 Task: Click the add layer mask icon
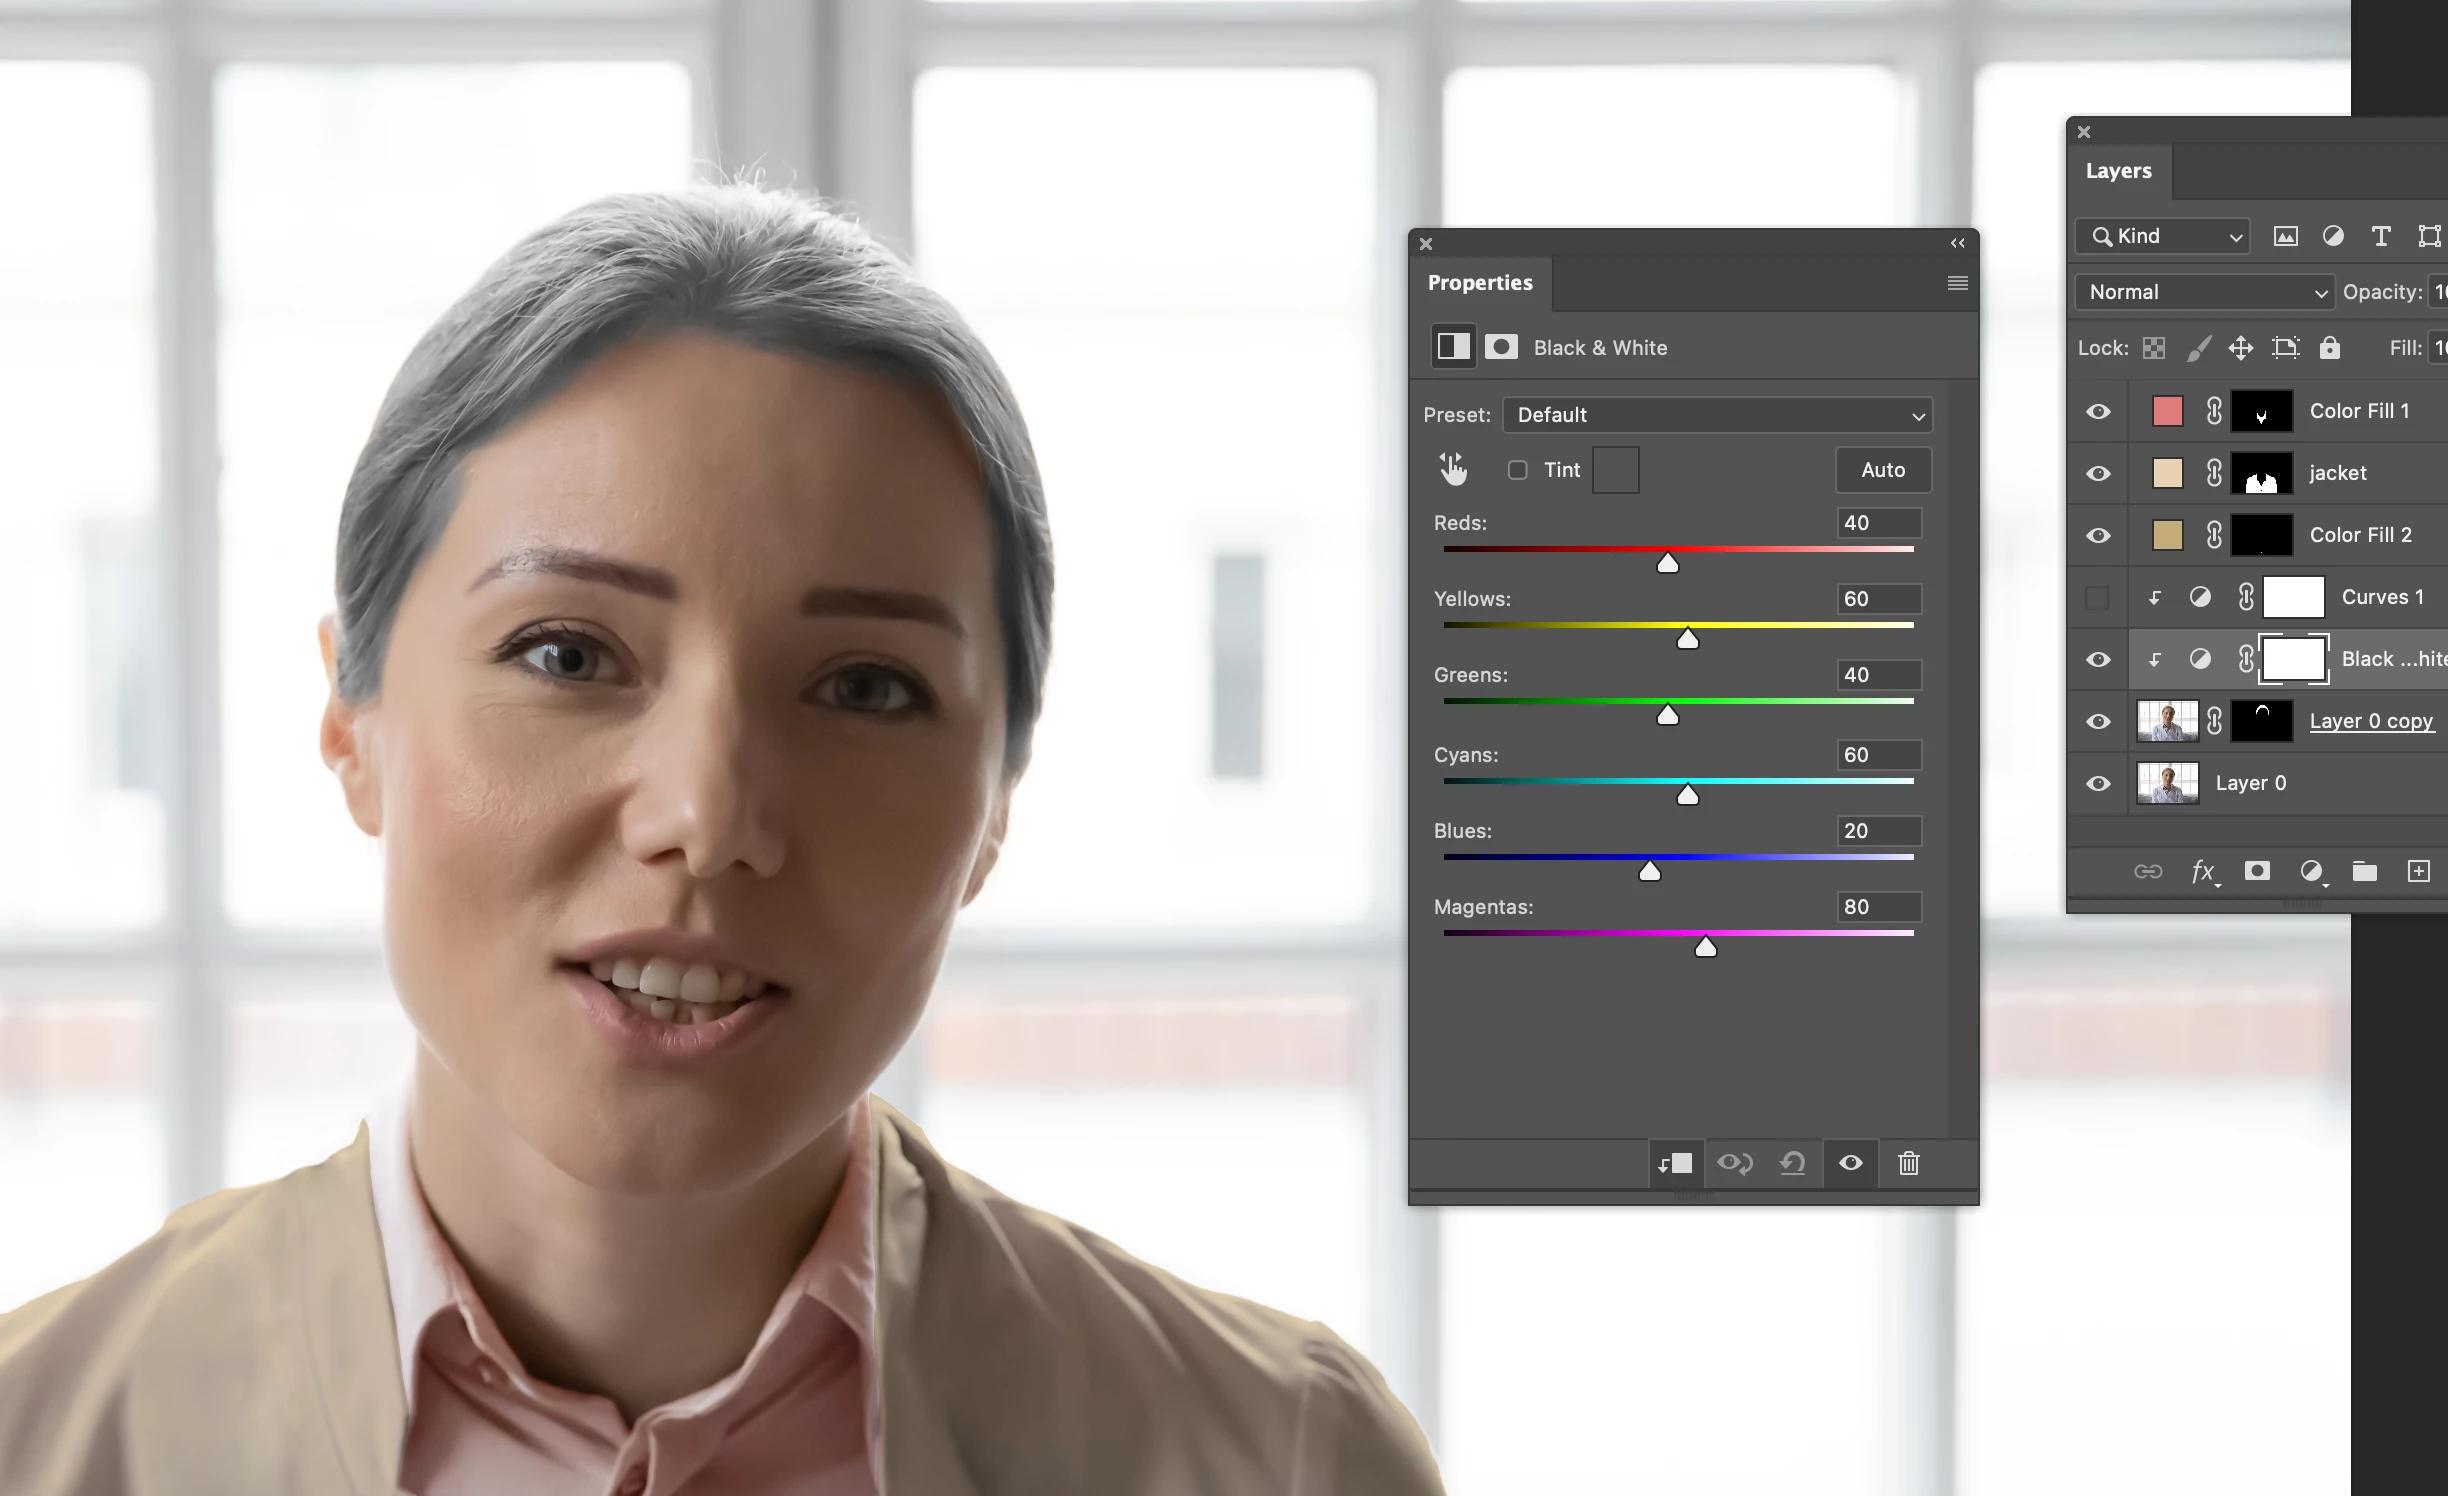coord(2256,871)
